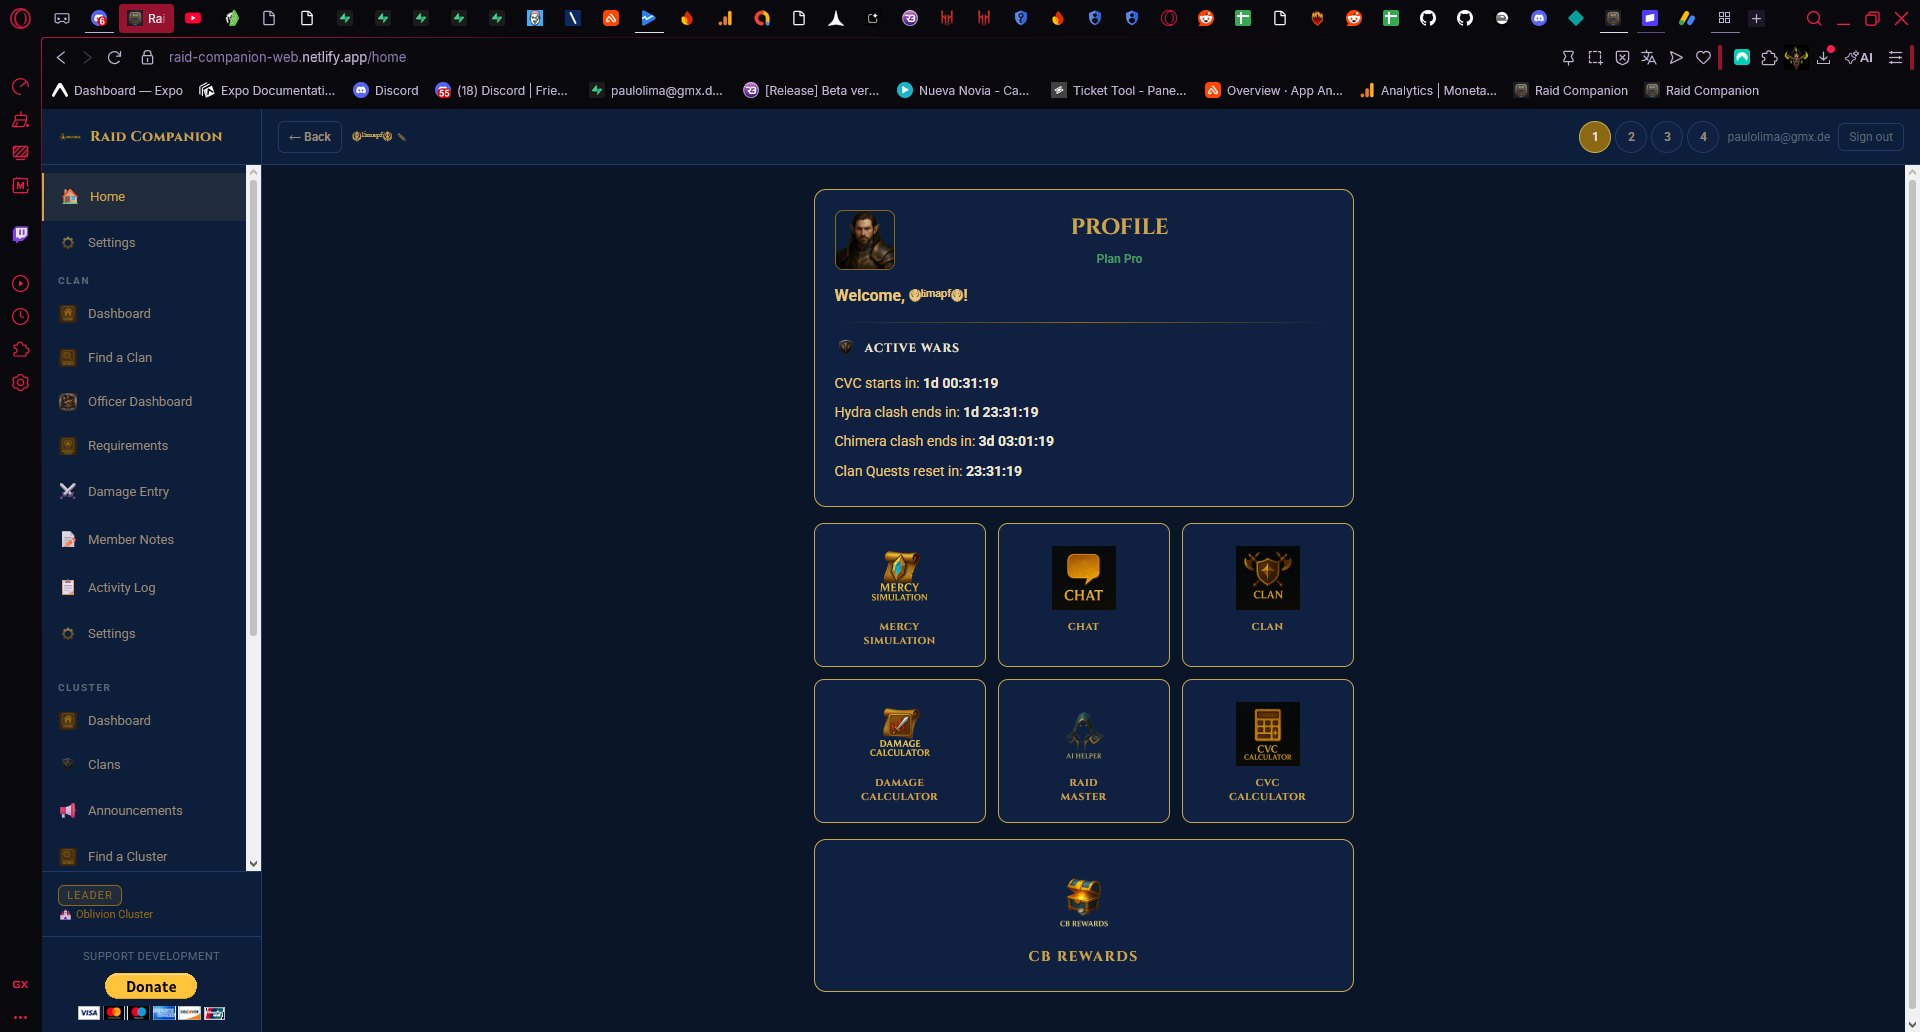Open the Twitch icon in Opera sidebar
This screenshot has height=1032, width=1920.
pos(20,234)
